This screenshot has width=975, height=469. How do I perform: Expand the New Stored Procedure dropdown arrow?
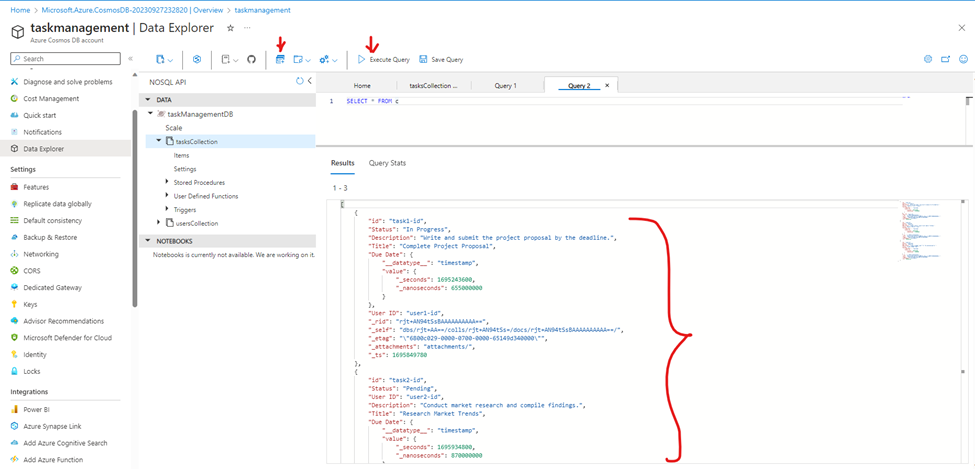click(x=335, y=60)
